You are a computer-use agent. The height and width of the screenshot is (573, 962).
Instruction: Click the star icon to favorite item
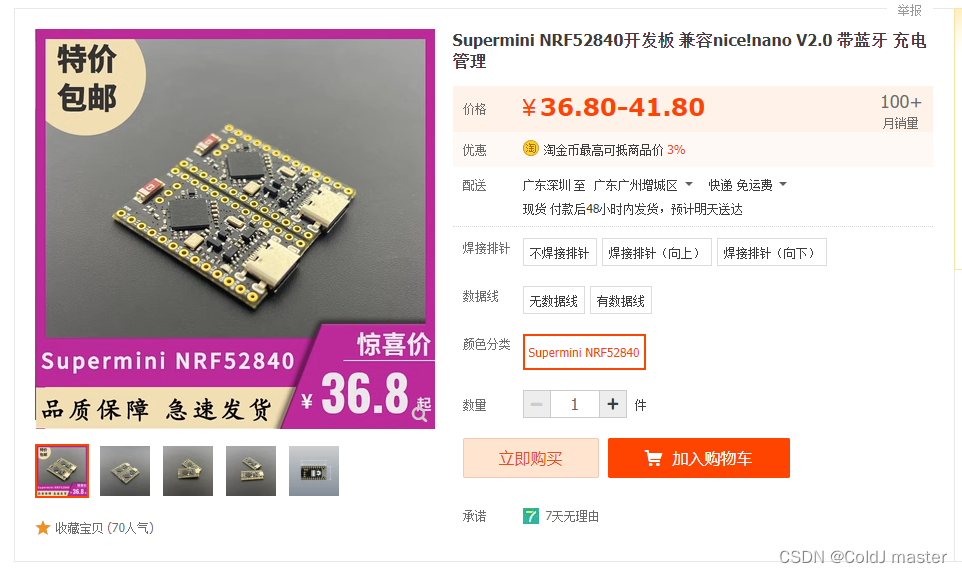43,528
